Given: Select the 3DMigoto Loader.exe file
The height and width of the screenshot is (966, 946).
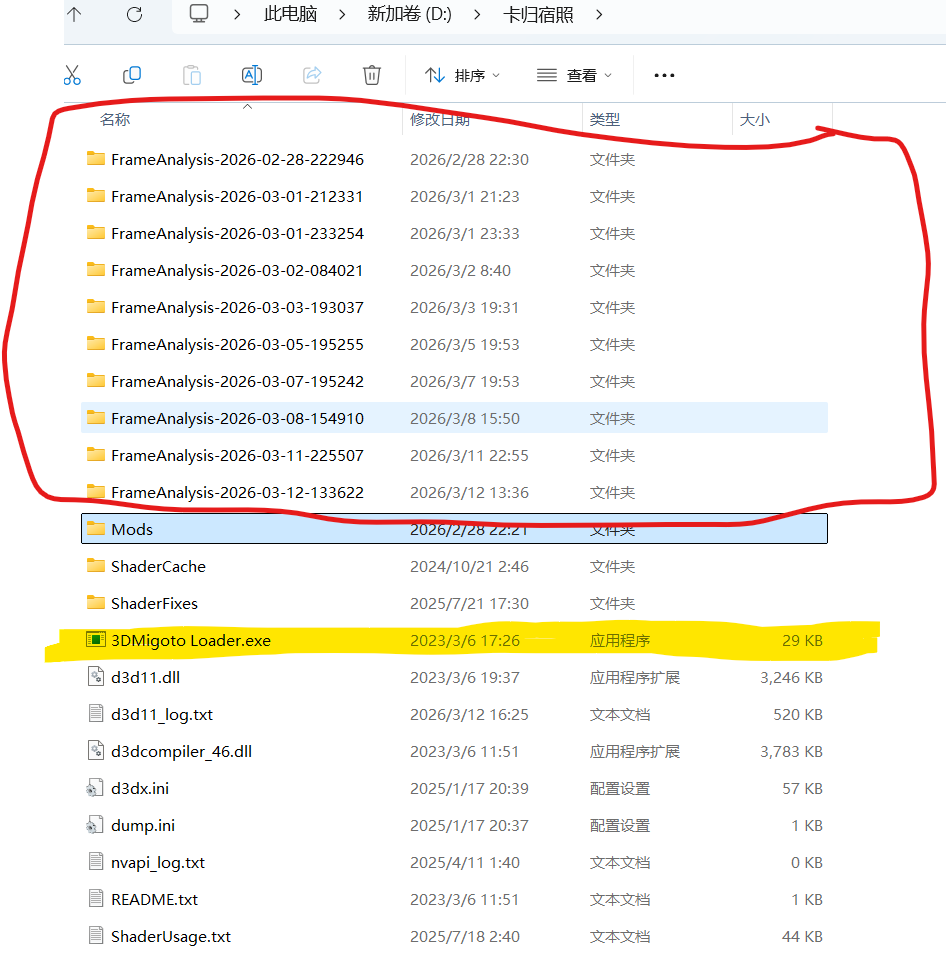Looking at the screenshot, I should click(x=190, y=640).
